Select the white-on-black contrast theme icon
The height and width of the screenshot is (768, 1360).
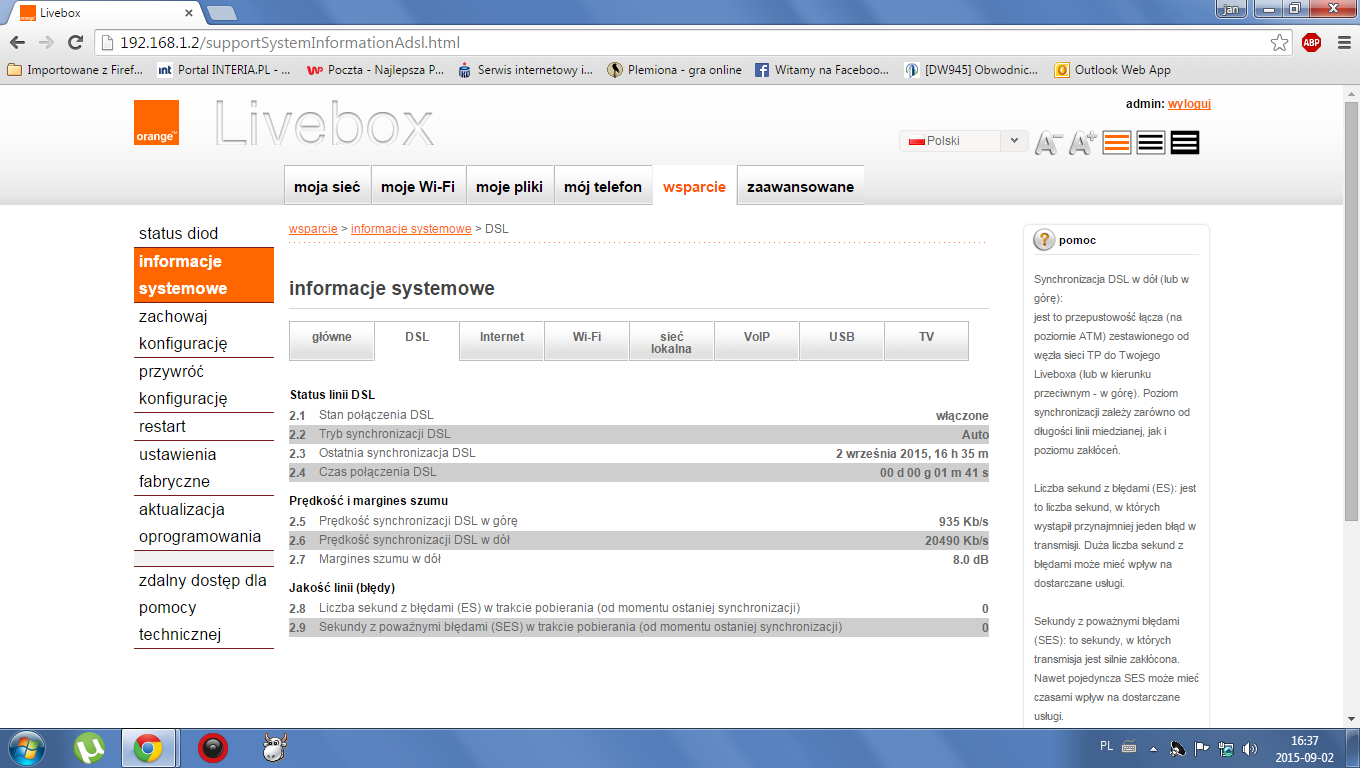point(1185,143)
